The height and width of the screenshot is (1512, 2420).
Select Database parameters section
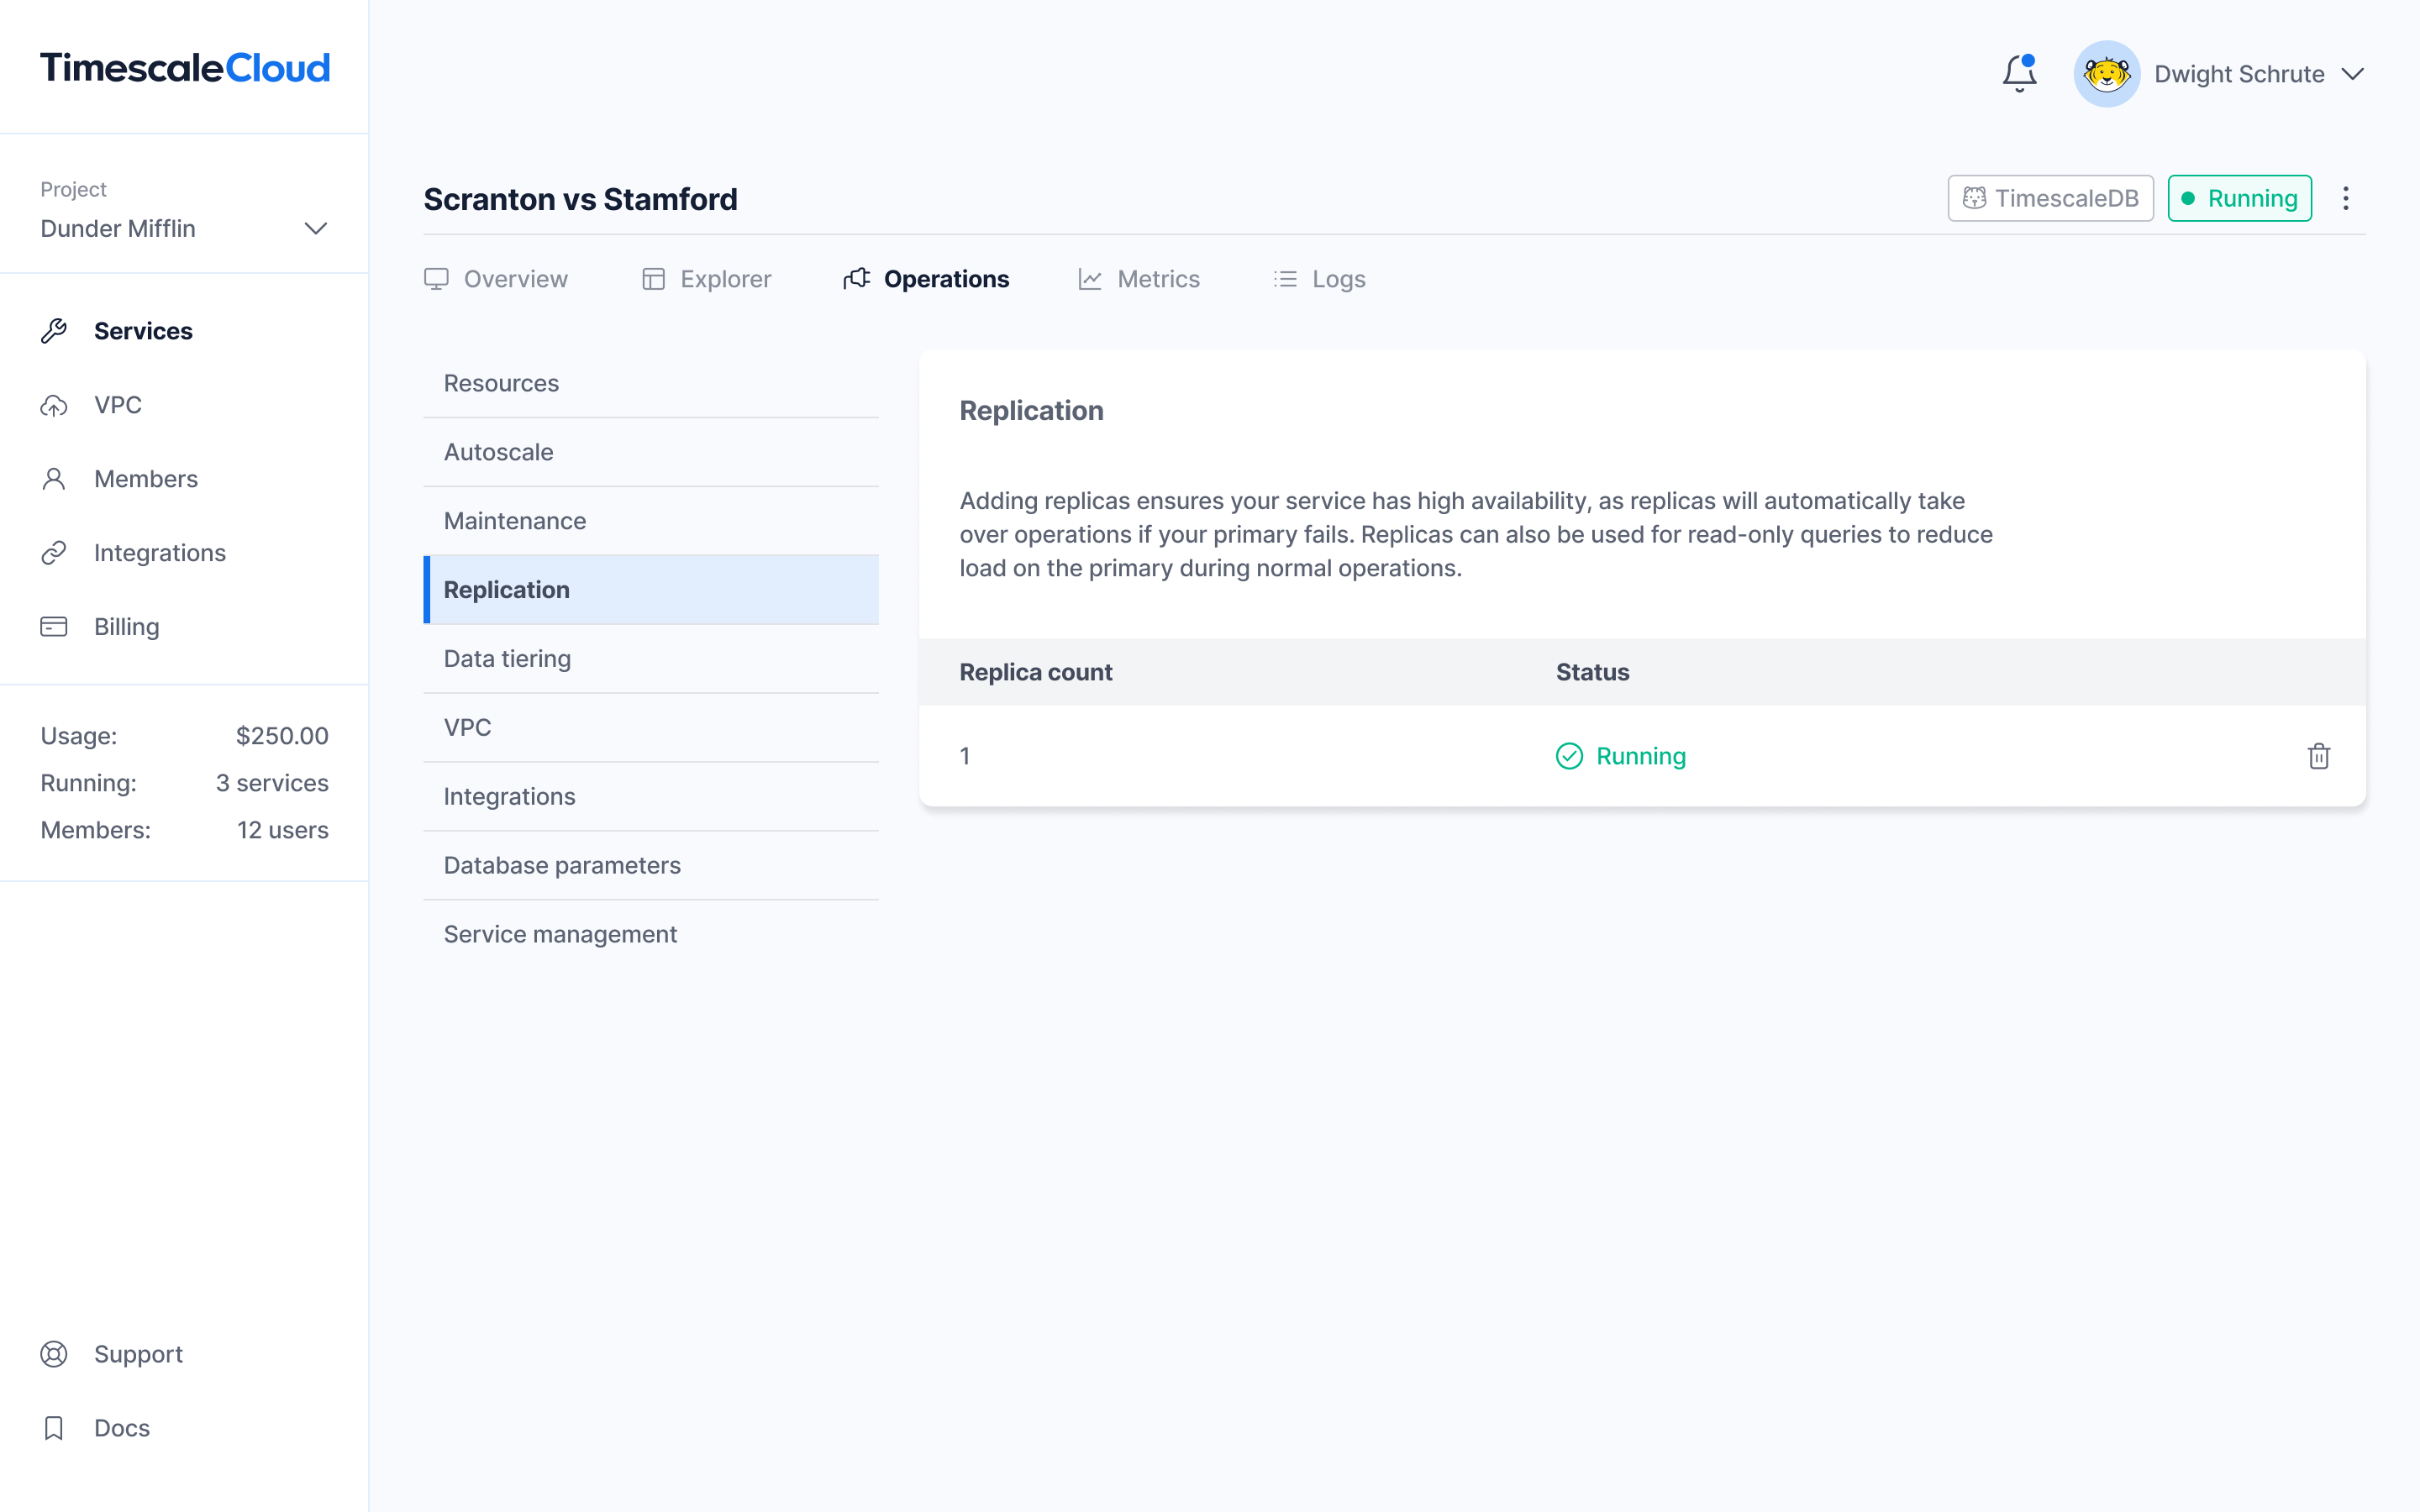click(562, 865)
